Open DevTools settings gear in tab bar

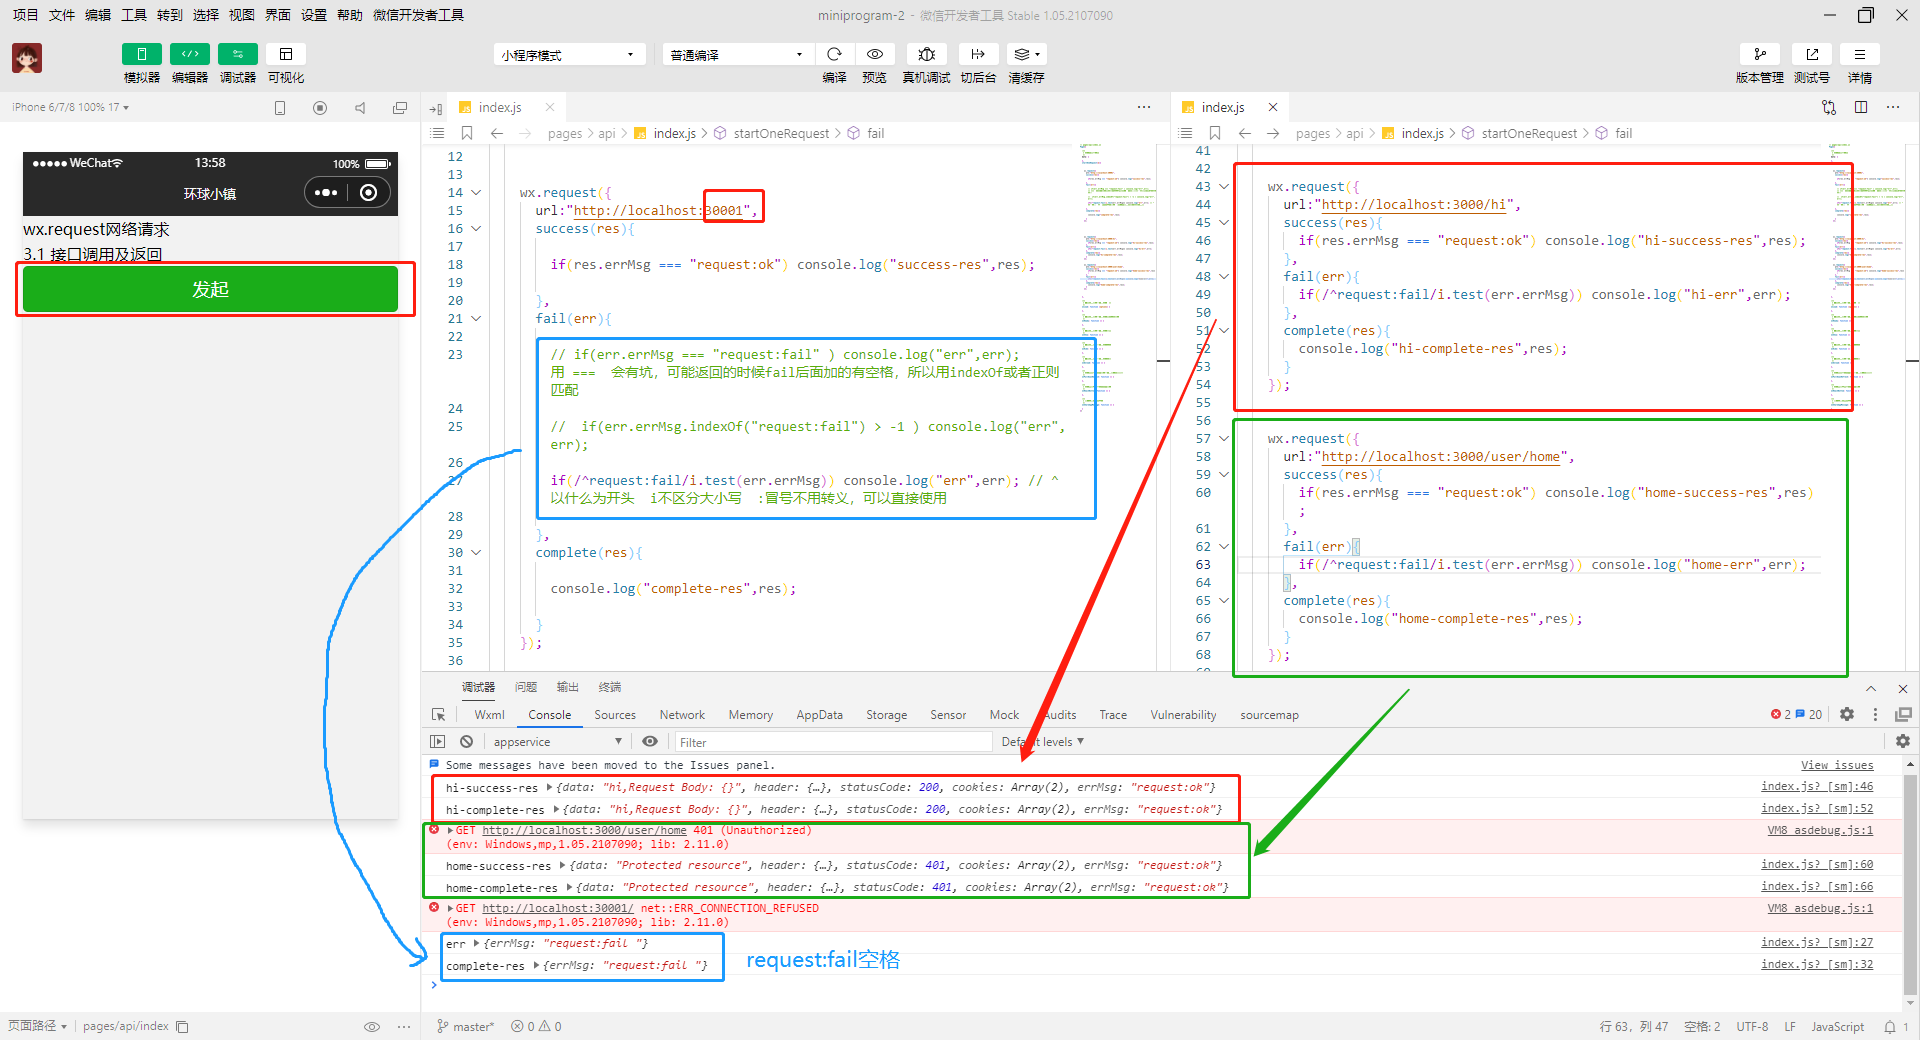point(1847,714)
